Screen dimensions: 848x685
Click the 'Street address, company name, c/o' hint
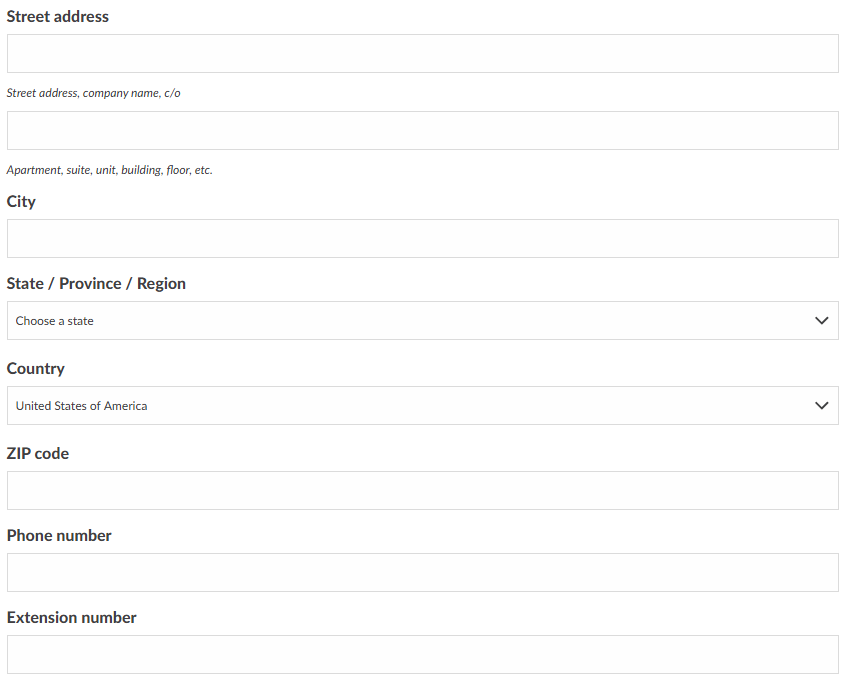click(94, 93)
